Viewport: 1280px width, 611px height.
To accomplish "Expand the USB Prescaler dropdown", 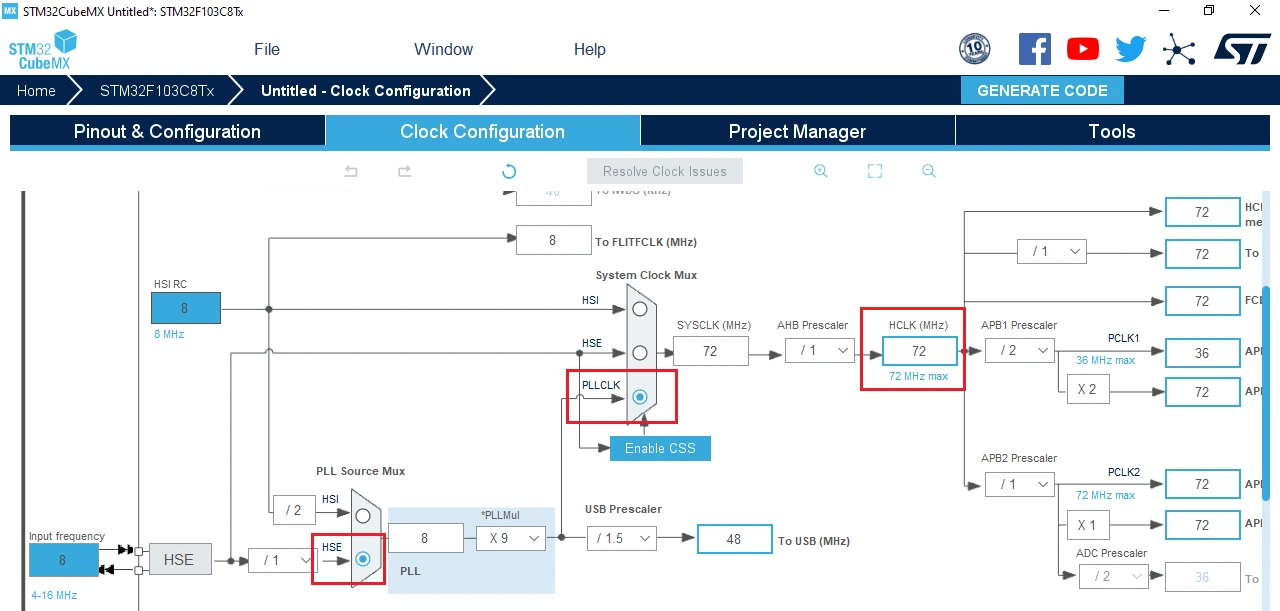I will coord(621,538).
